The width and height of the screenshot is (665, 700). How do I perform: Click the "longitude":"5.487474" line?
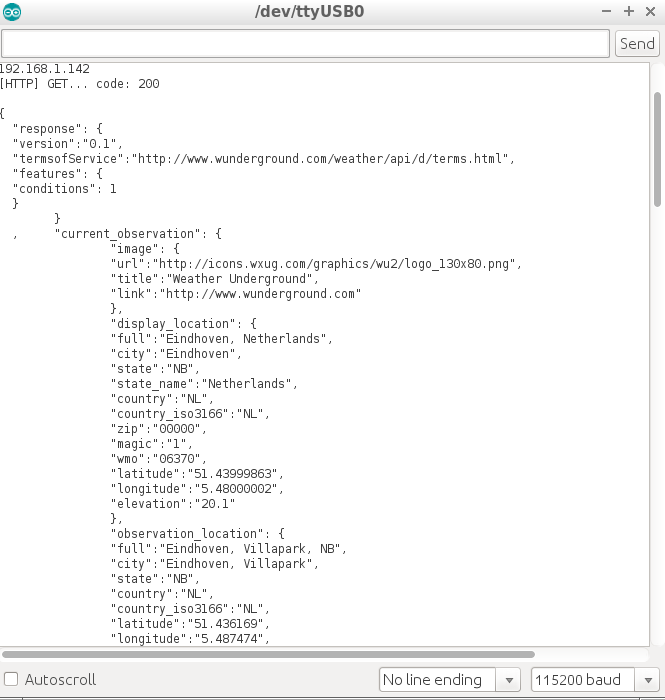[190, 639]
